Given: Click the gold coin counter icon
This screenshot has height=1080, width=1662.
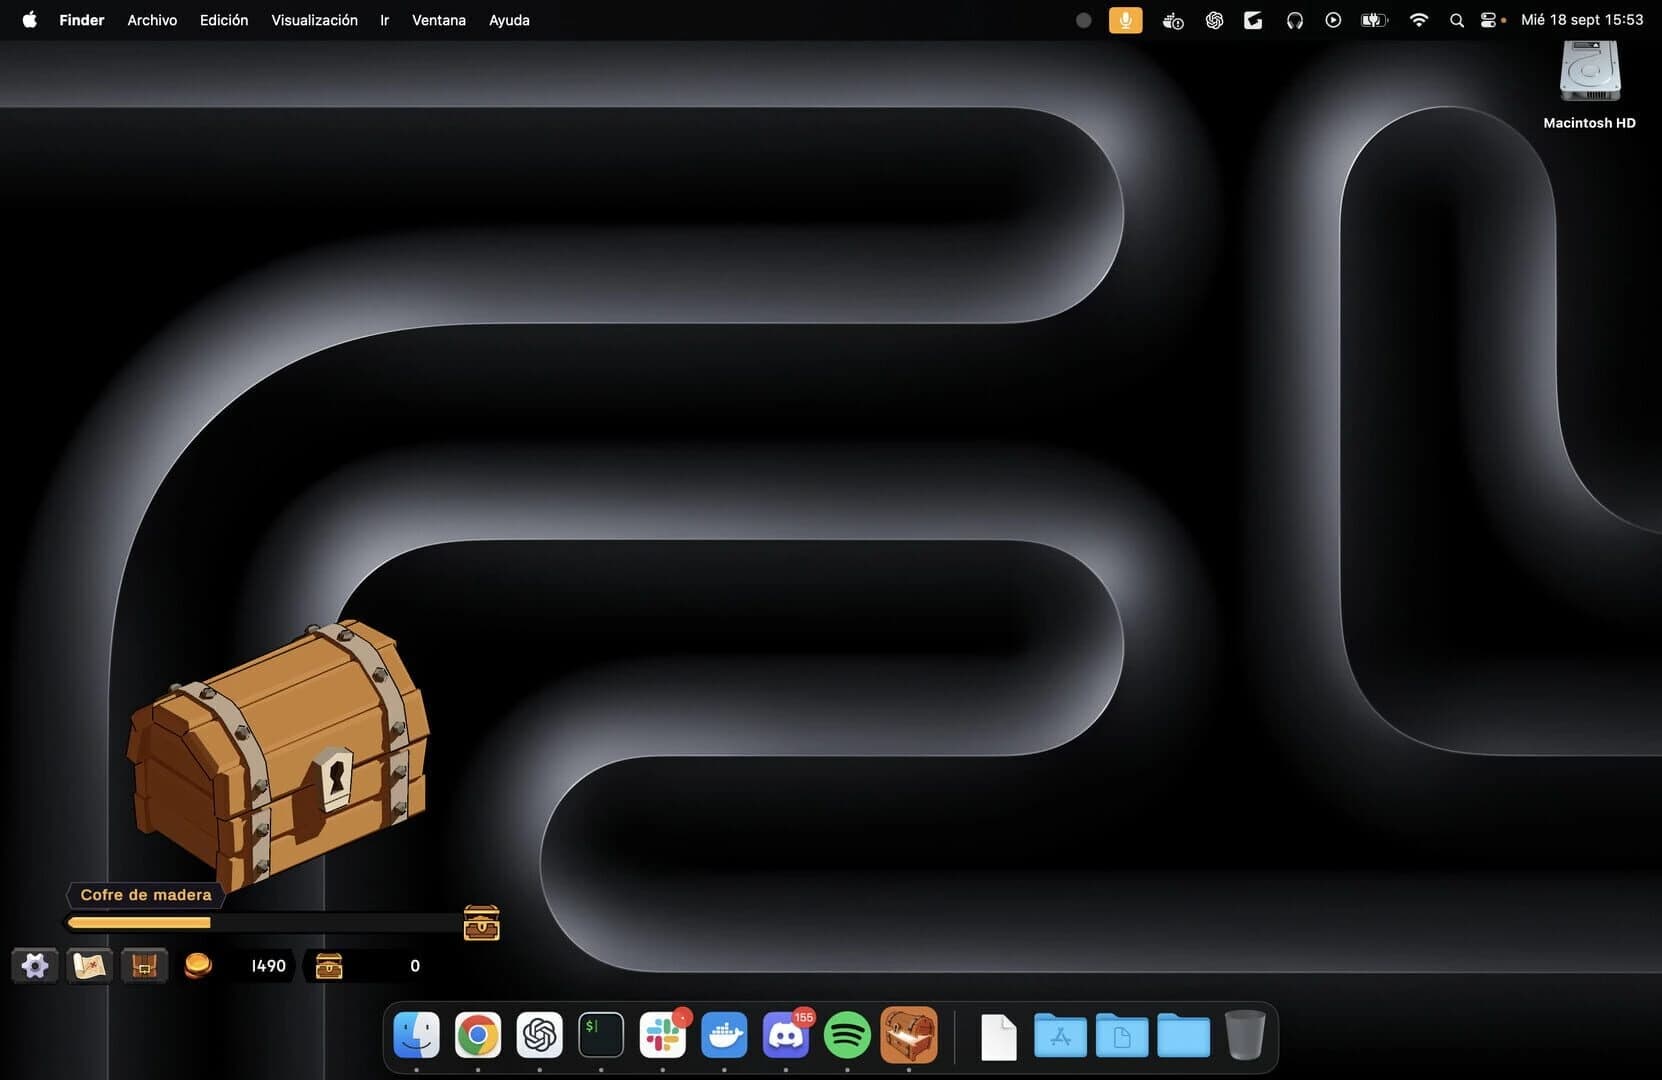Looking at the screenshot, I should point(198,966).
